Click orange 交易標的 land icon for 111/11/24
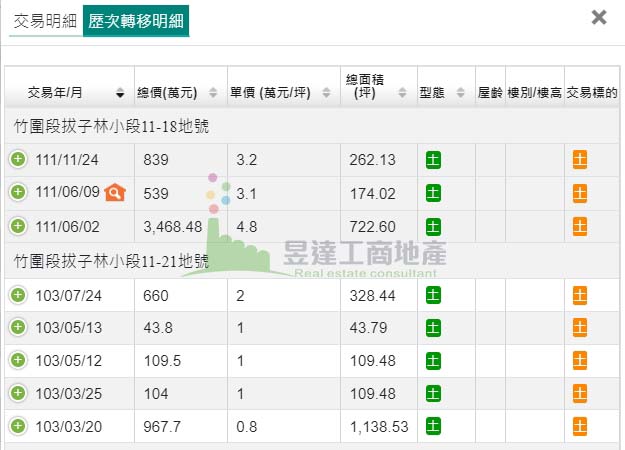 tap(580, 160)
